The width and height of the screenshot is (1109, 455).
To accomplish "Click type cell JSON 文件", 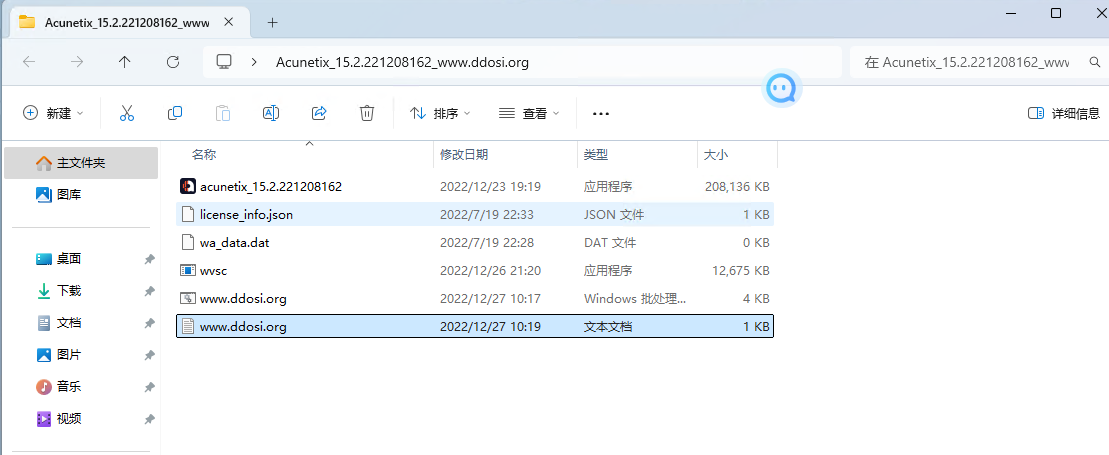I will [x=614, y=214].
